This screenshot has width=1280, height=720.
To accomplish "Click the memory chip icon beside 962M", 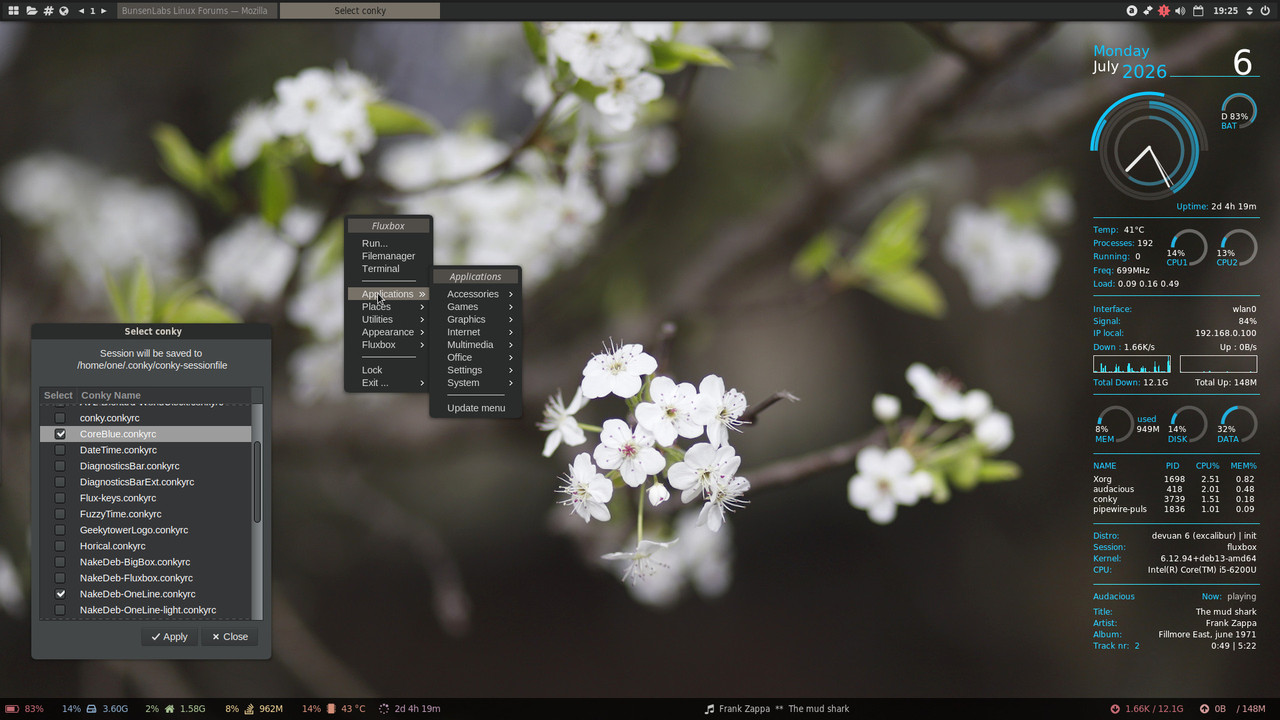I will 249,709.
